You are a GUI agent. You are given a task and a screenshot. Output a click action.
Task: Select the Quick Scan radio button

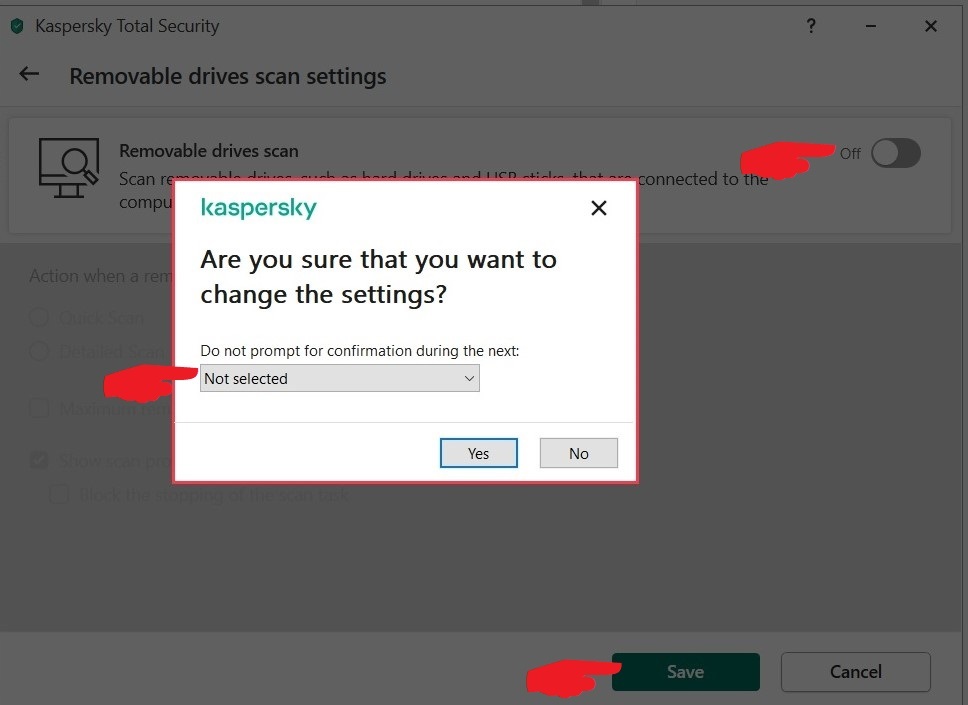(39, 317)
